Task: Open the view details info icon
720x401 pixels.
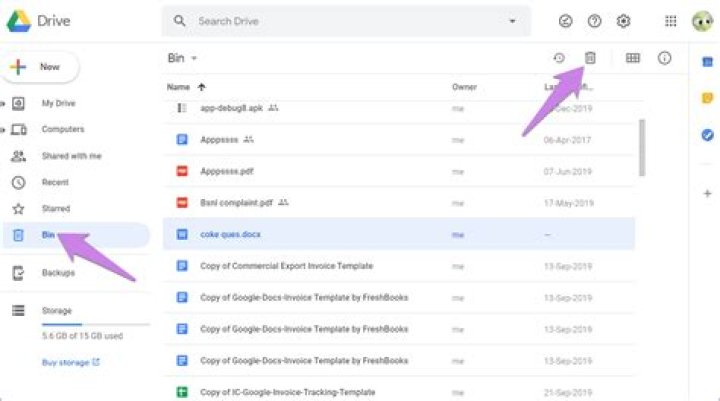Action: 664,58
